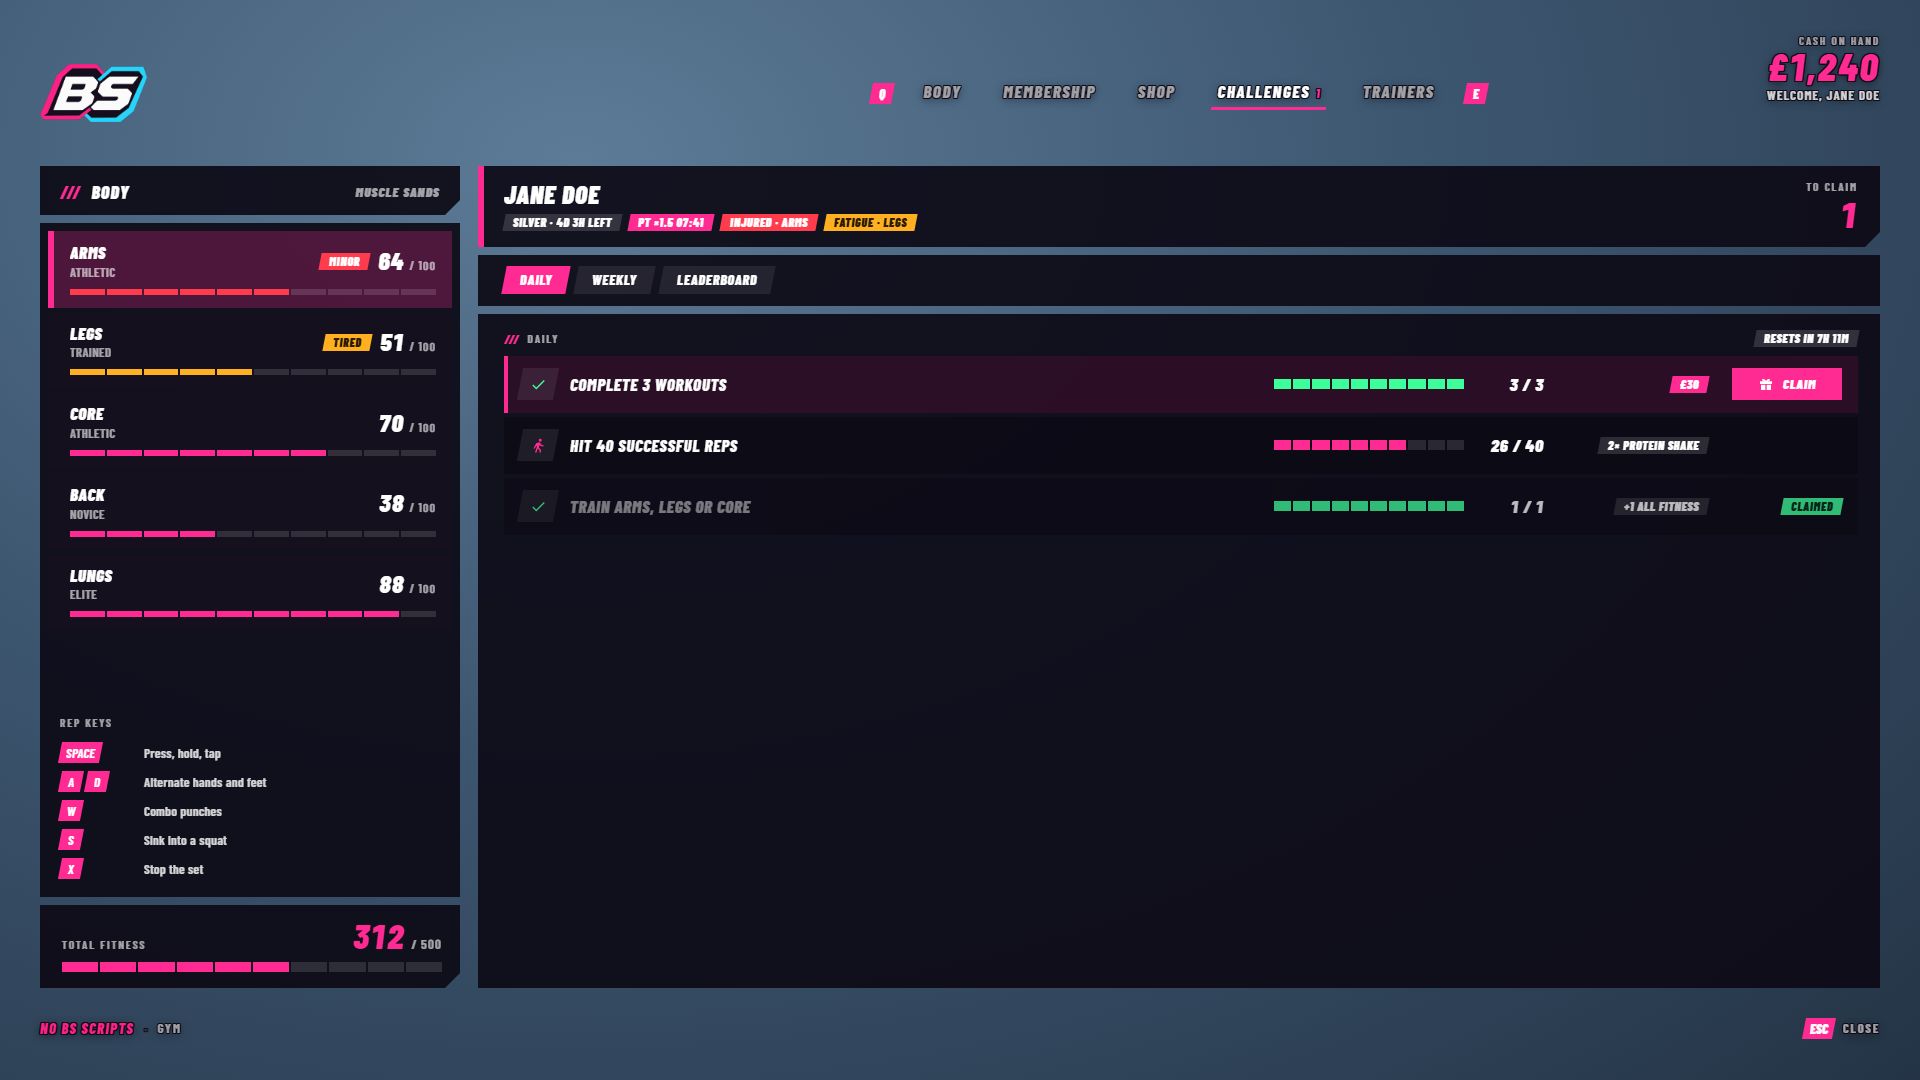Select the Core muscle row
The image size is (1920, 1080).
click(250, 431)
